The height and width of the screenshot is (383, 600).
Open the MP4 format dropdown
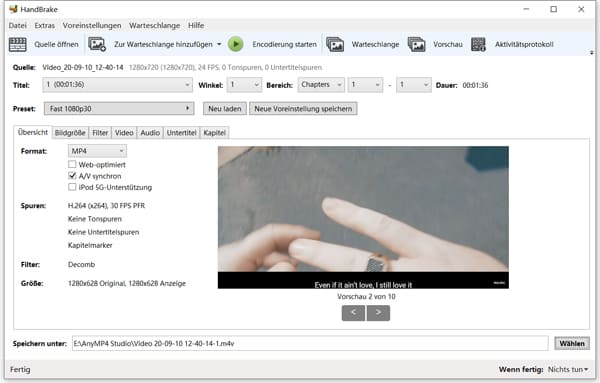[97, 151]
